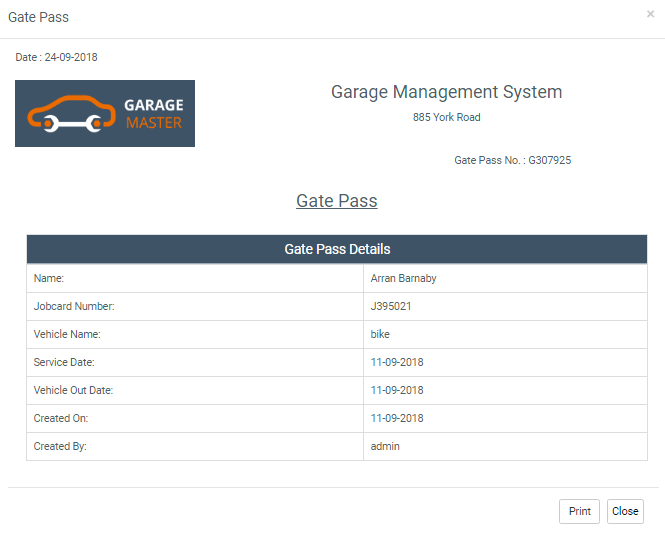
Task: Click the underlined Gate Pass heading
Action: tap(336, 201)
